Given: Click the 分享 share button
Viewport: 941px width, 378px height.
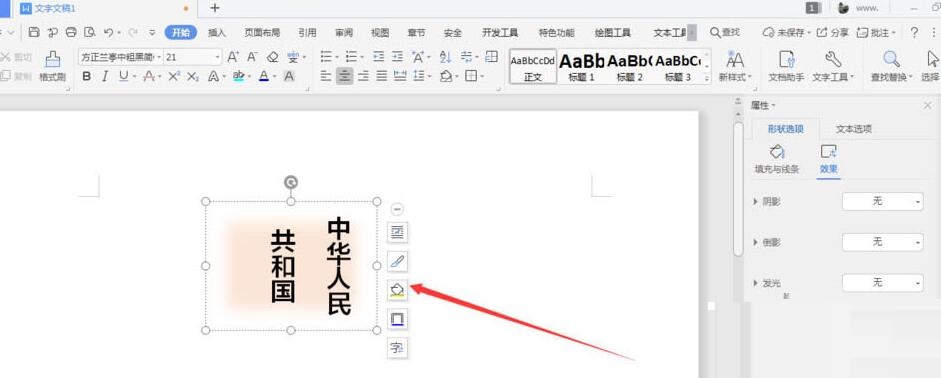Looking at the screenshot, I should tap(833, 33).
